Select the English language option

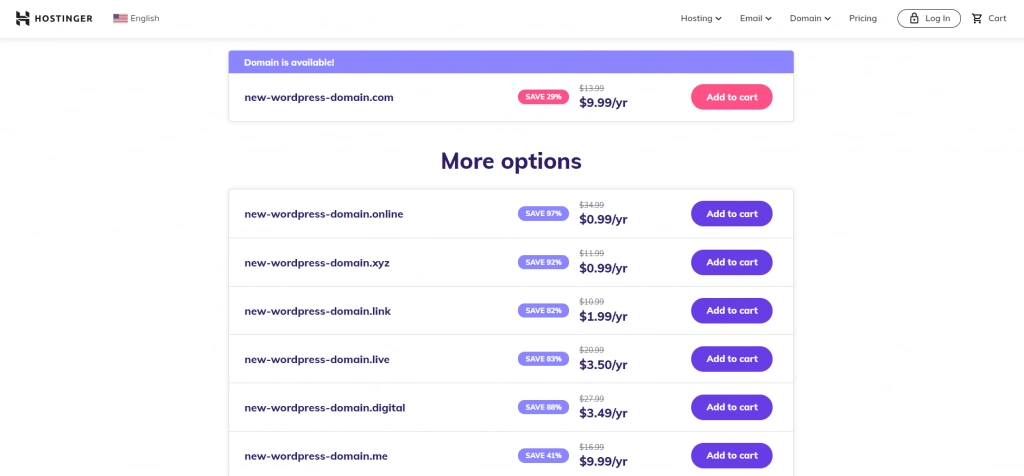point(145,18)
